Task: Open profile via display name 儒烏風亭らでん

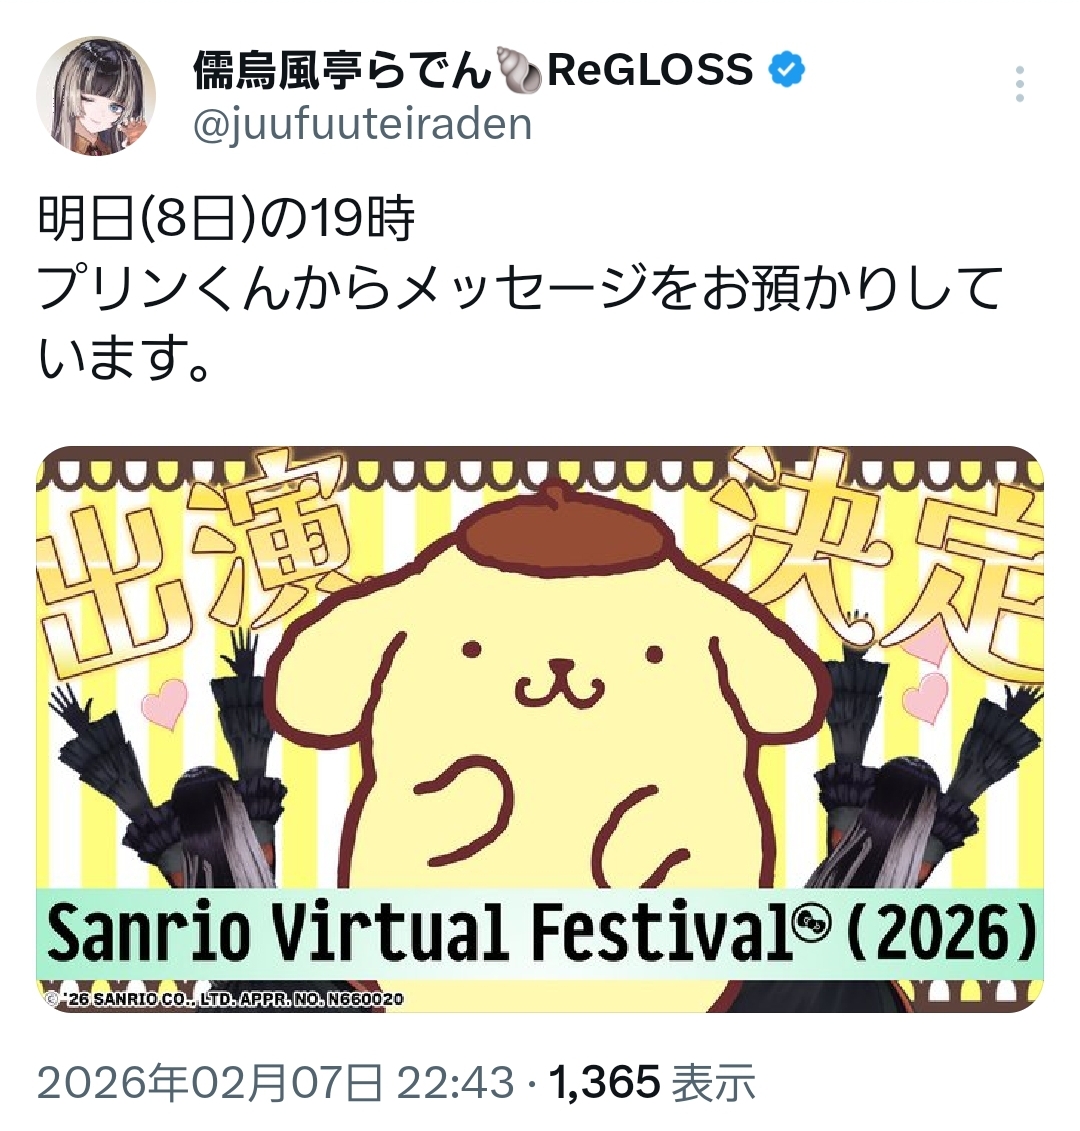Action: click(x=342, y=71)
